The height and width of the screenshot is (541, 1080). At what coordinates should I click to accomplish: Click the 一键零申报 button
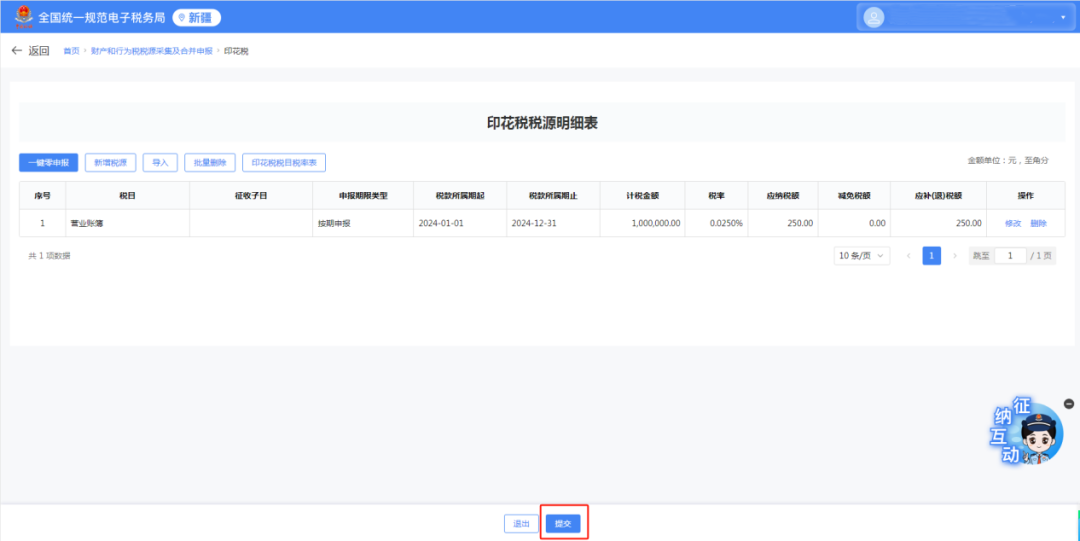48,163
